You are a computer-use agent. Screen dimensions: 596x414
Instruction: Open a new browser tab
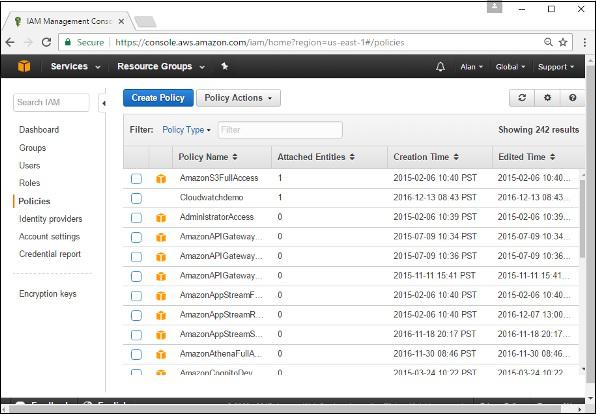146,22
